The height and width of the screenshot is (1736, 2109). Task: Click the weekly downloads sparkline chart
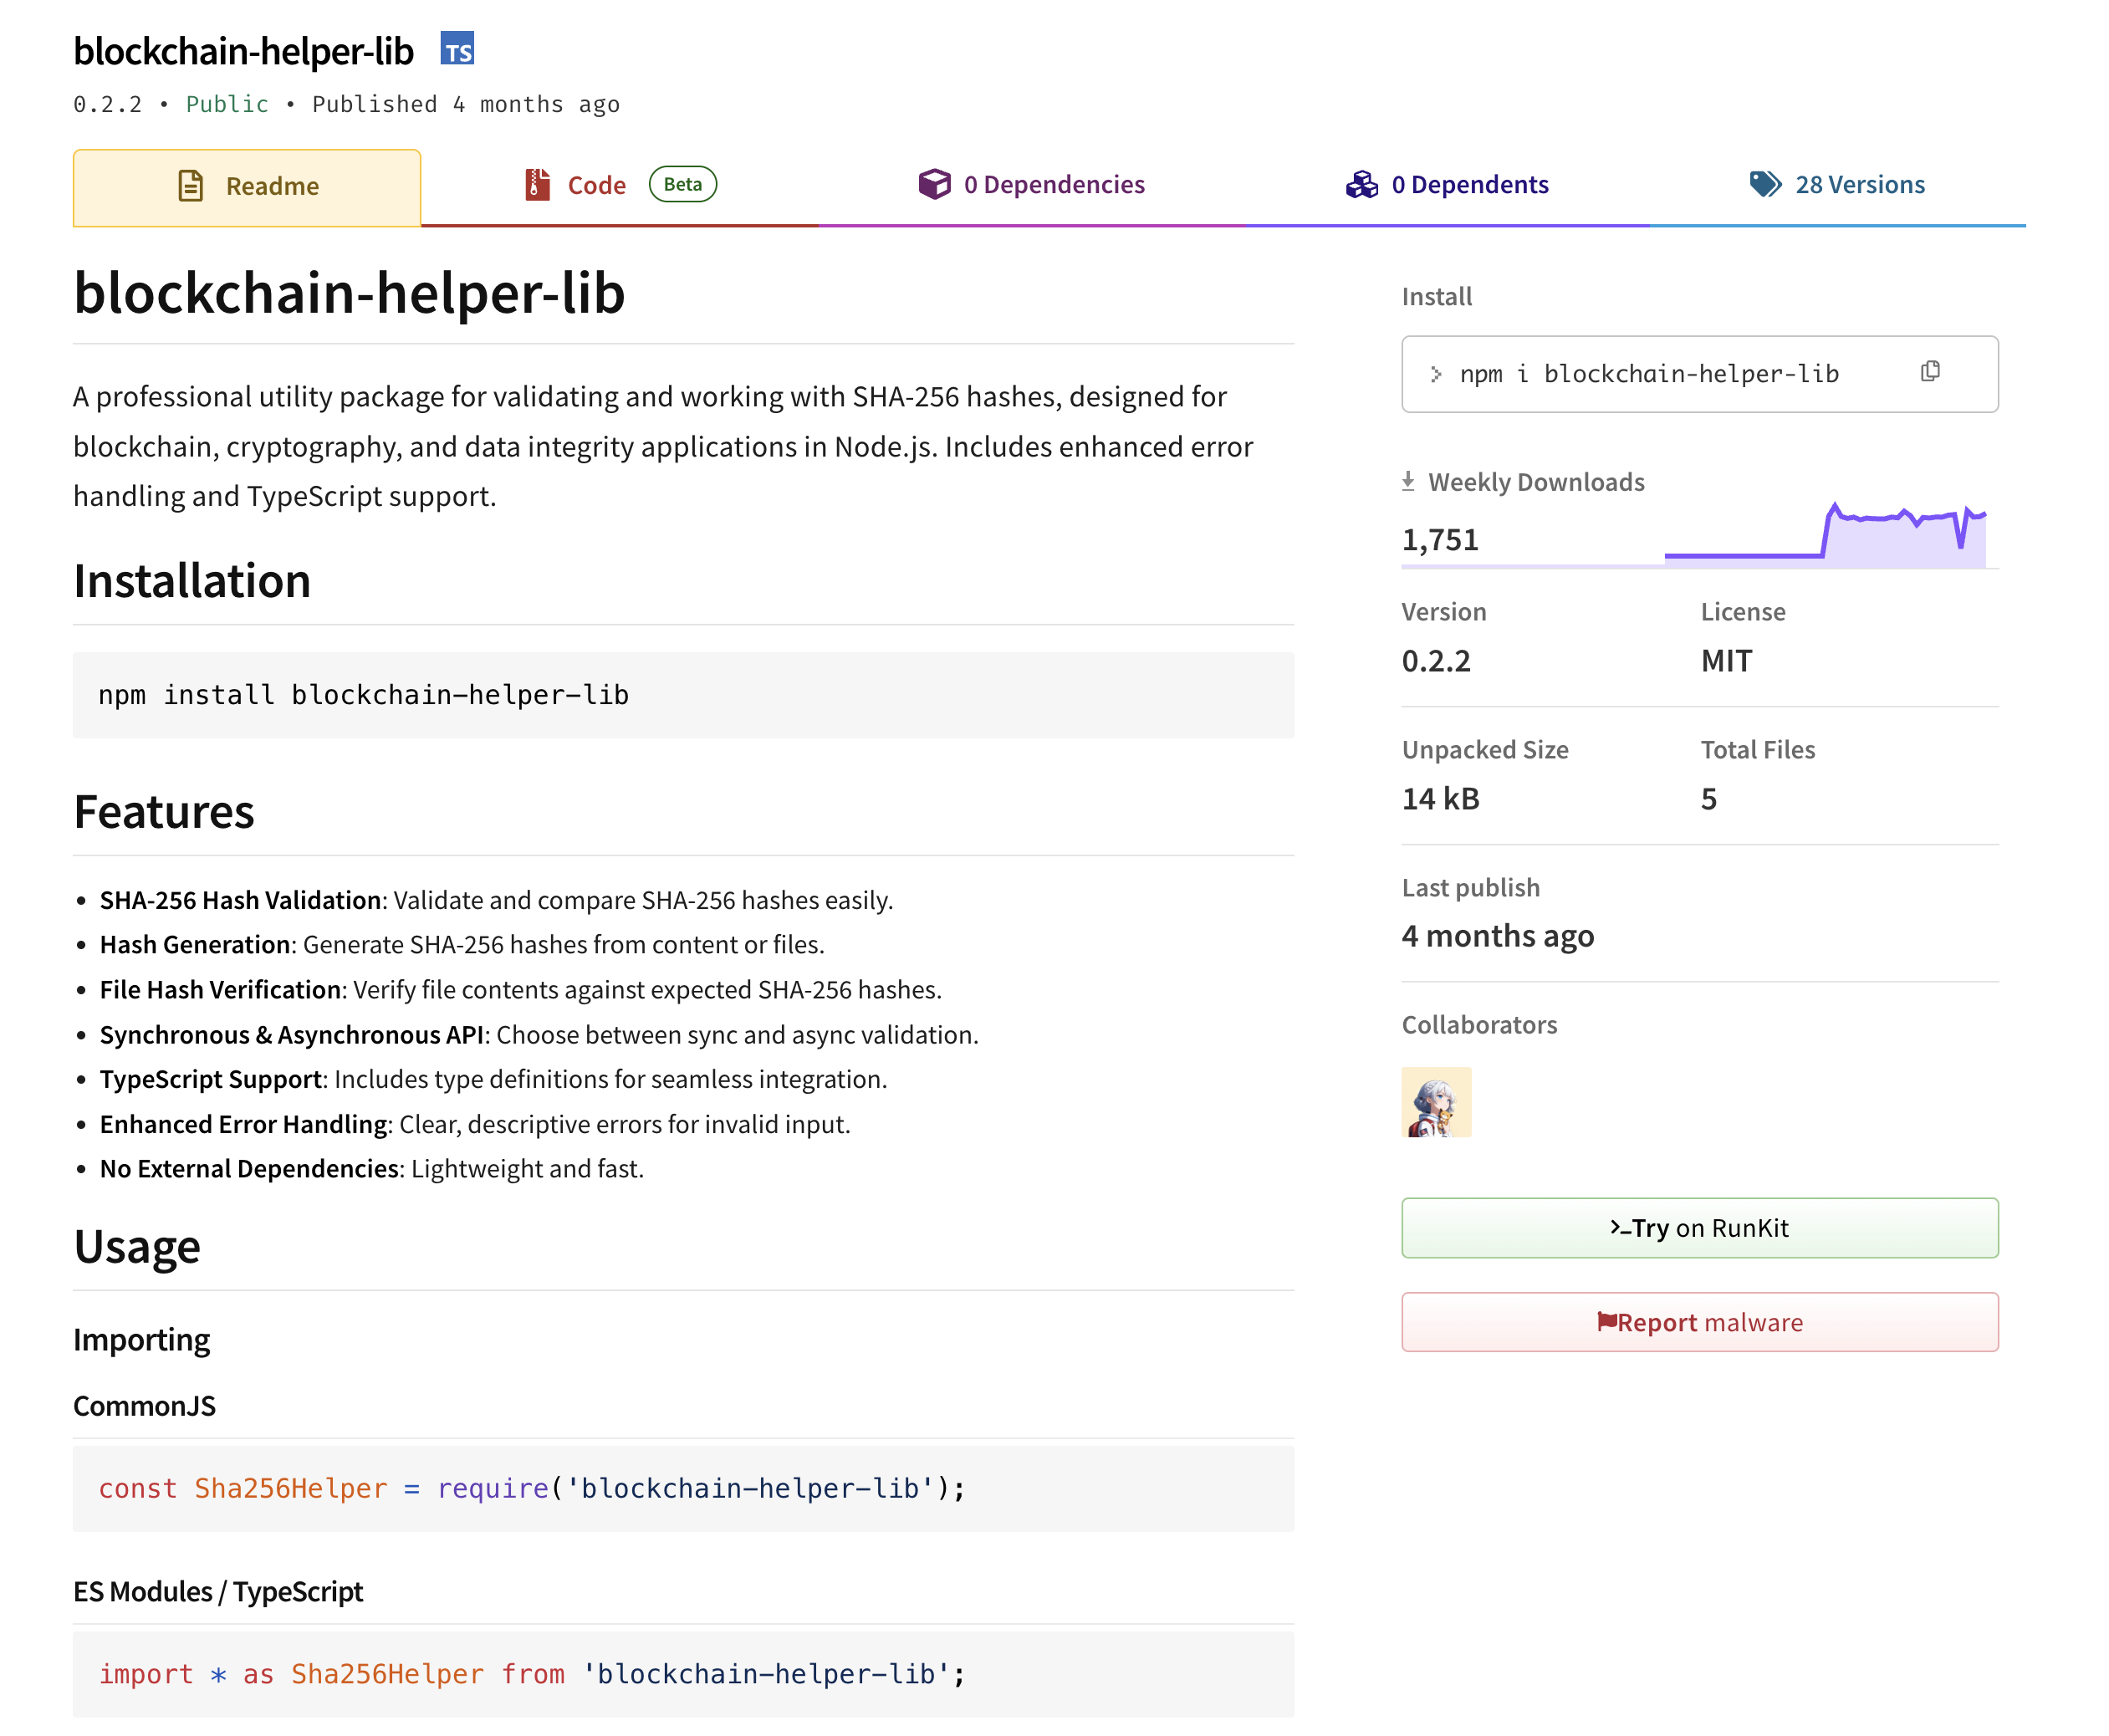click(1824, 536)
